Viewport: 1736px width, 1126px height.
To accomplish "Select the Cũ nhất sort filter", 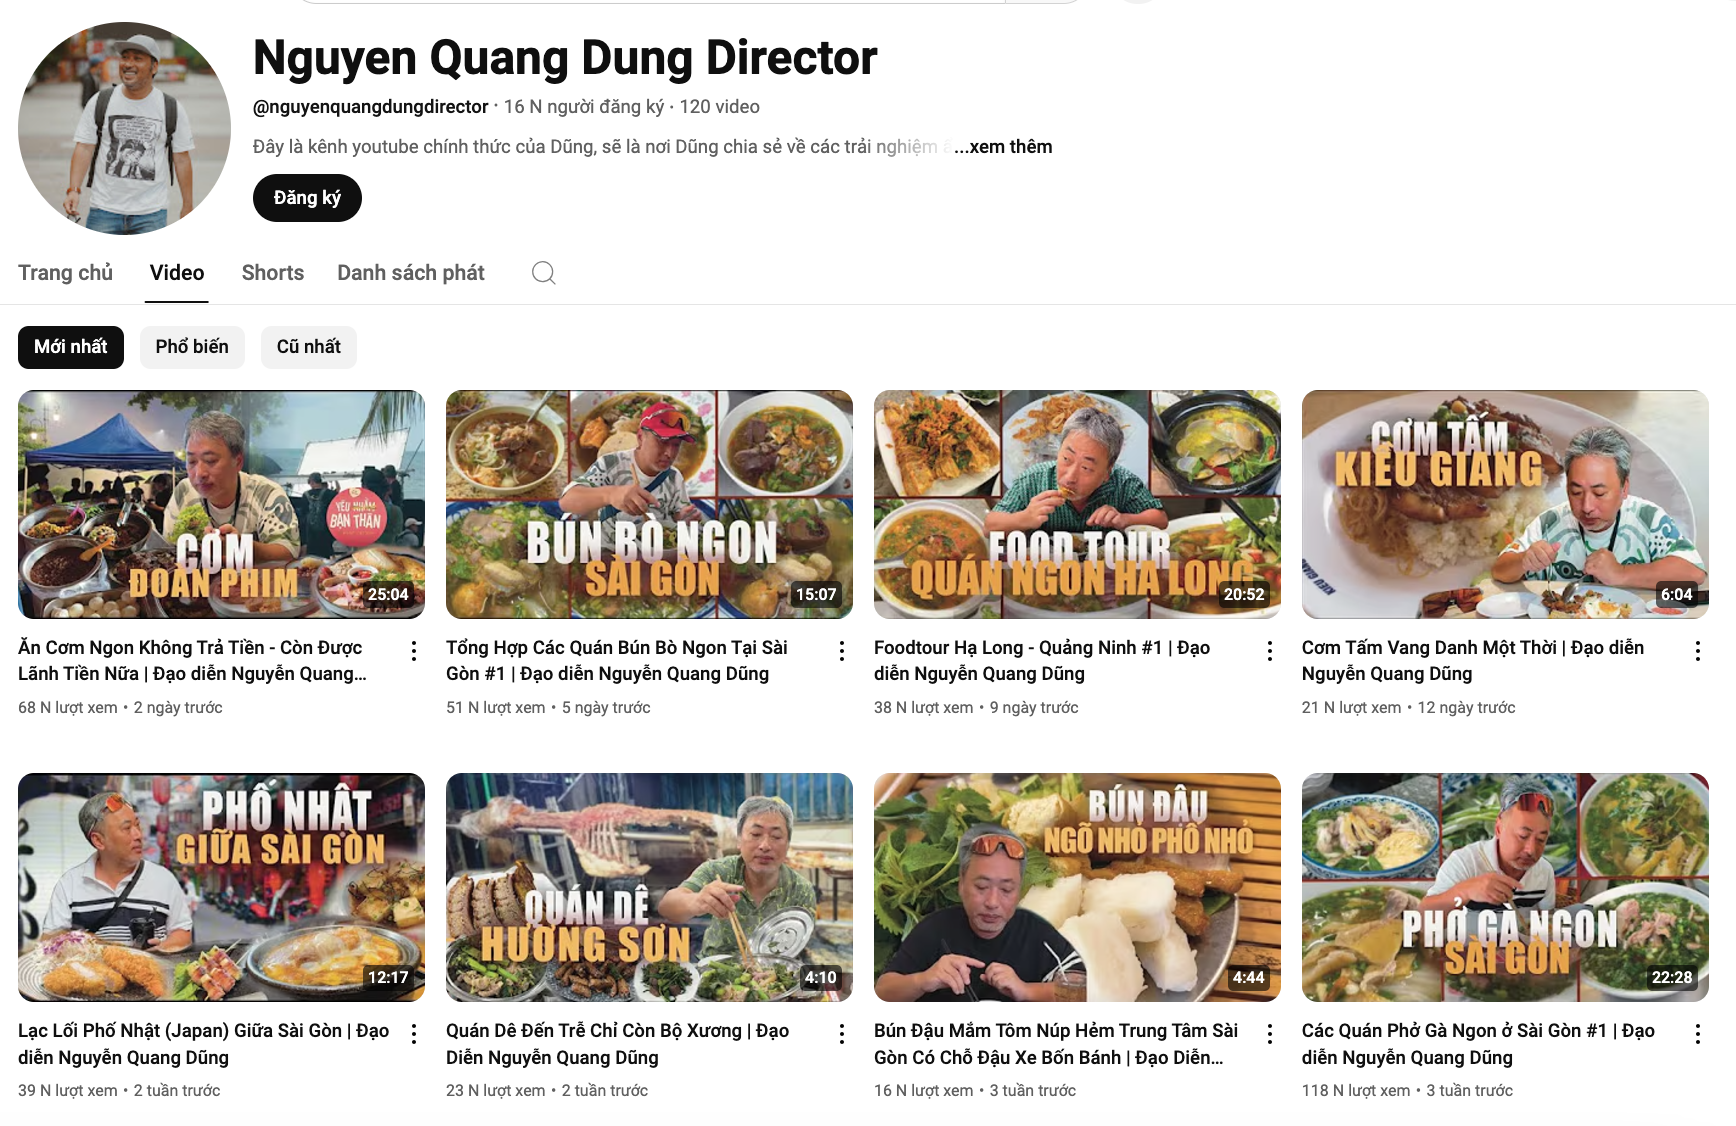I will pos(308,347).
